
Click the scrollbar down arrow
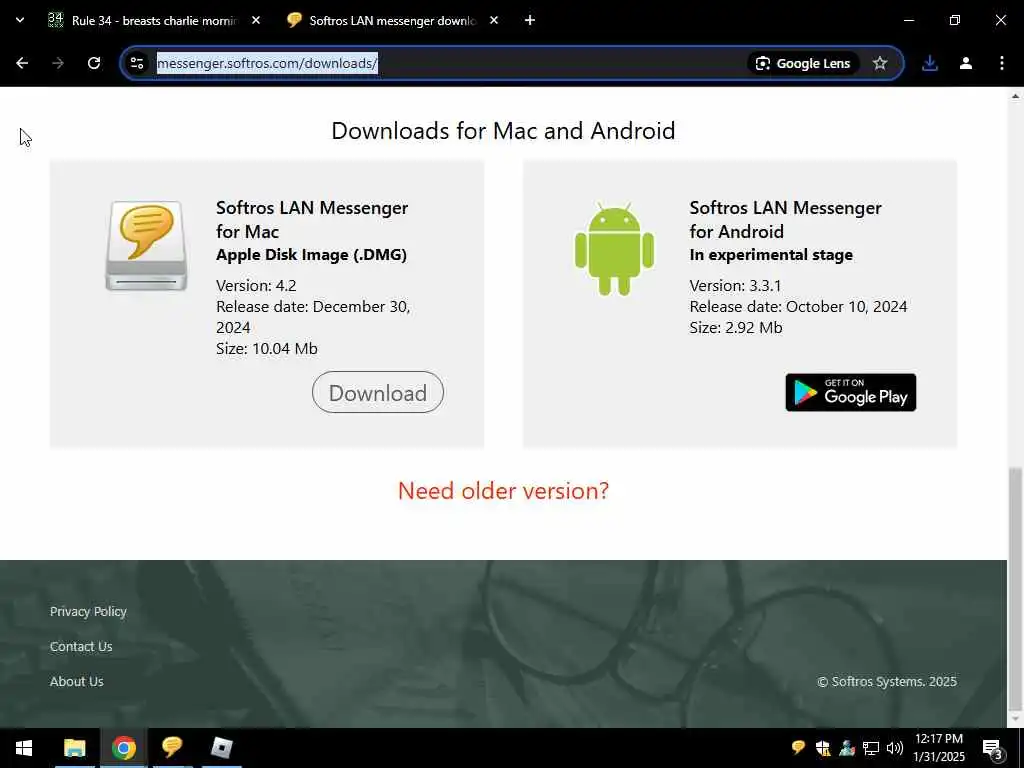(x=1015, y=720)
